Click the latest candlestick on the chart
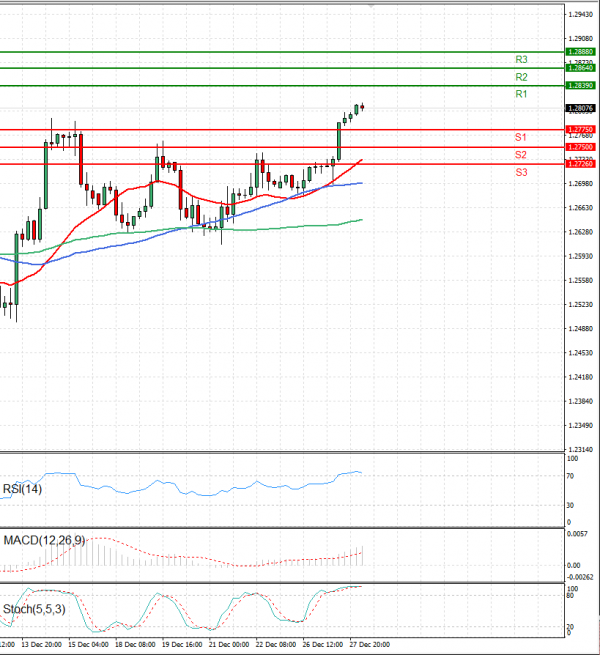Screen dimensions: 600x655 point(362,107)
